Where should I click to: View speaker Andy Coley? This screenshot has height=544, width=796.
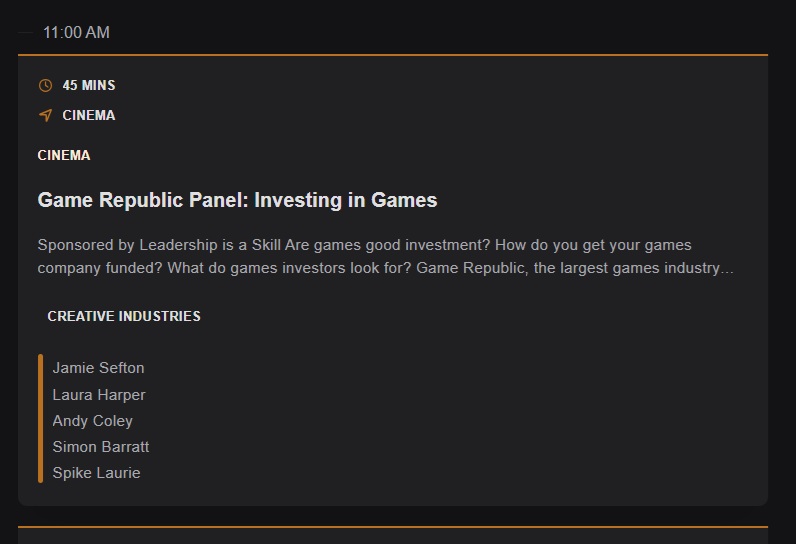(x=92, y=421)
